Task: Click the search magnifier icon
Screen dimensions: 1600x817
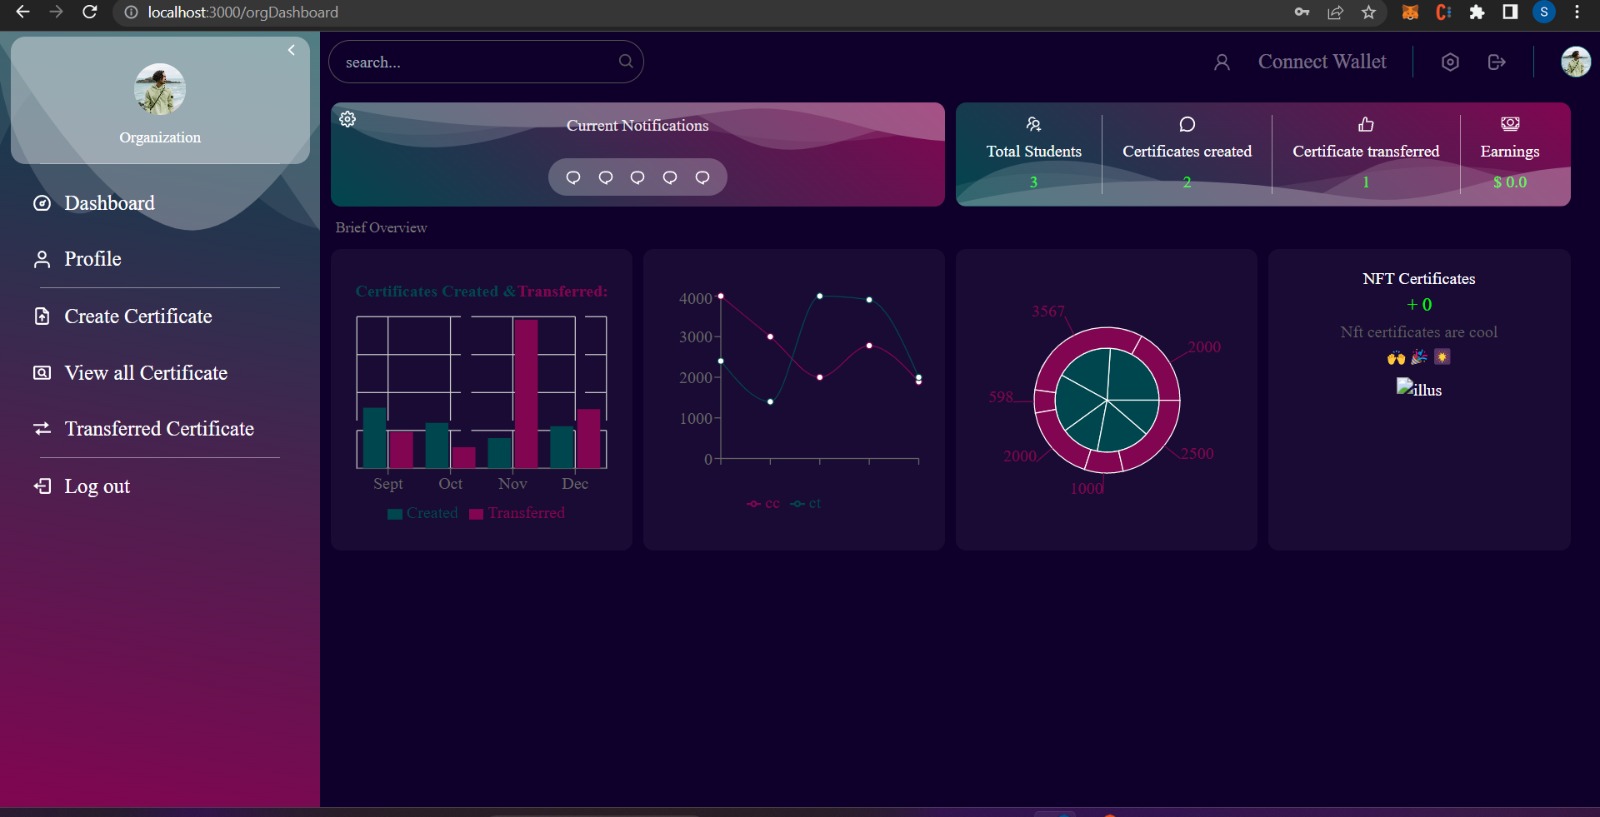Action: pos(626,61)
